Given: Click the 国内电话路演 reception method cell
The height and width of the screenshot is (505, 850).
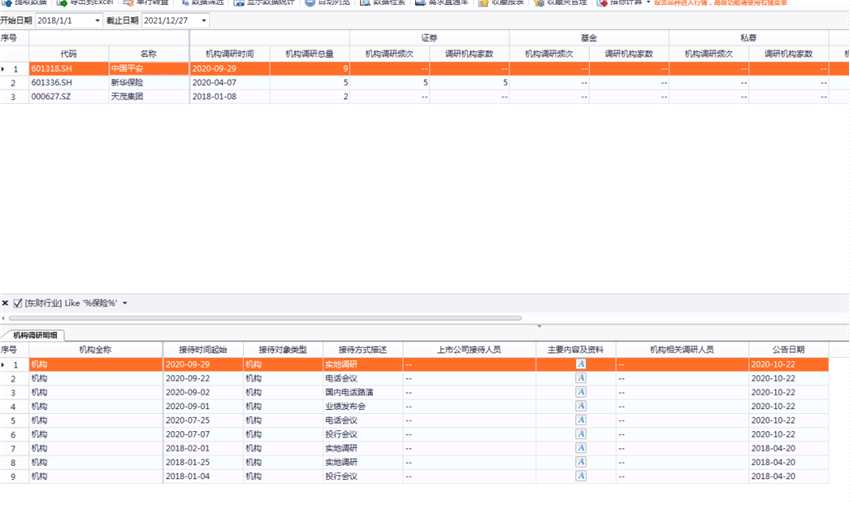Looking at the screenshot, I should coord(363,392).
